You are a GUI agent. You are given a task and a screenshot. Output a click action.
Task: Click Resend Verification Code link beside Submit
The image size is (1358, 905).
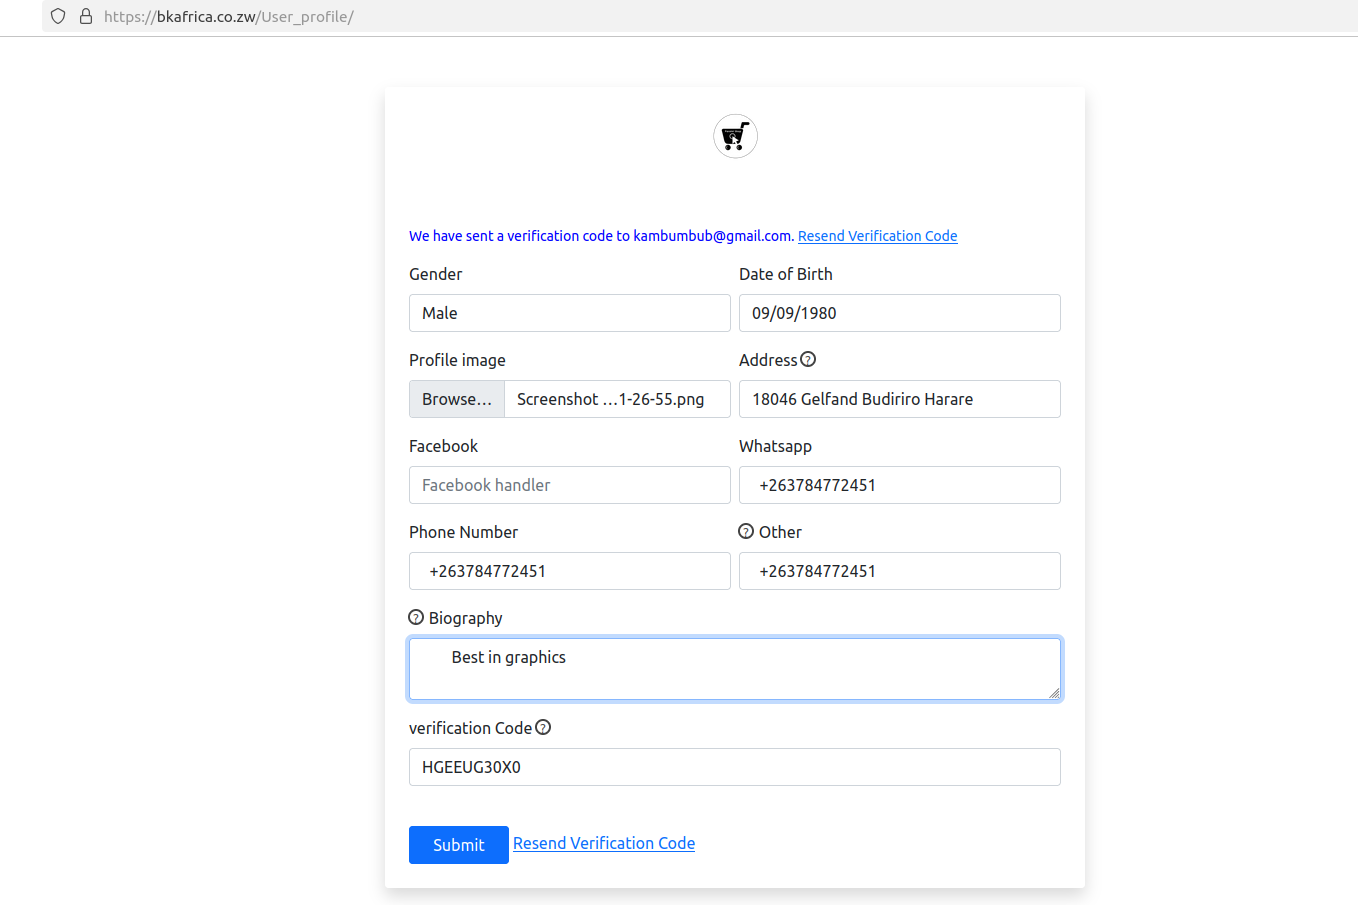coord(604,843)
